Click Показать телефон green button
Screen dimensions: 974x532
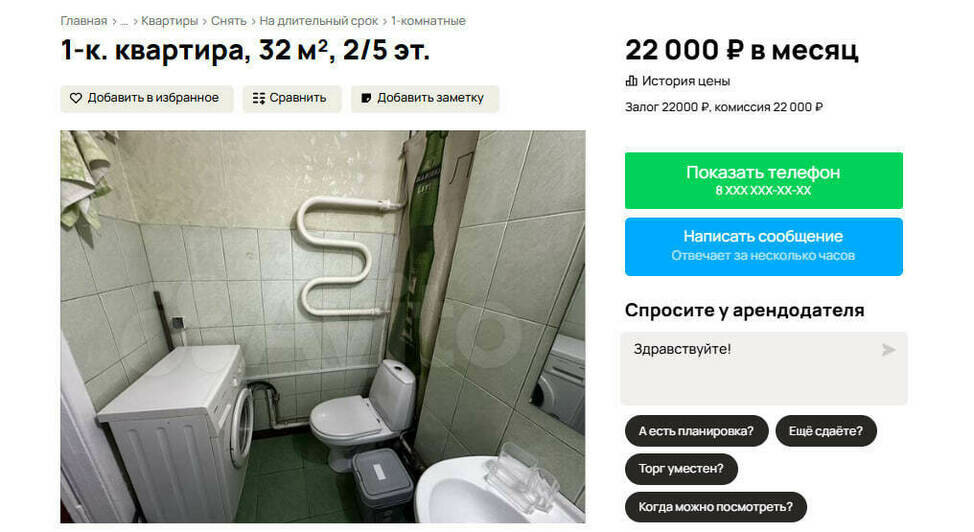763,180
